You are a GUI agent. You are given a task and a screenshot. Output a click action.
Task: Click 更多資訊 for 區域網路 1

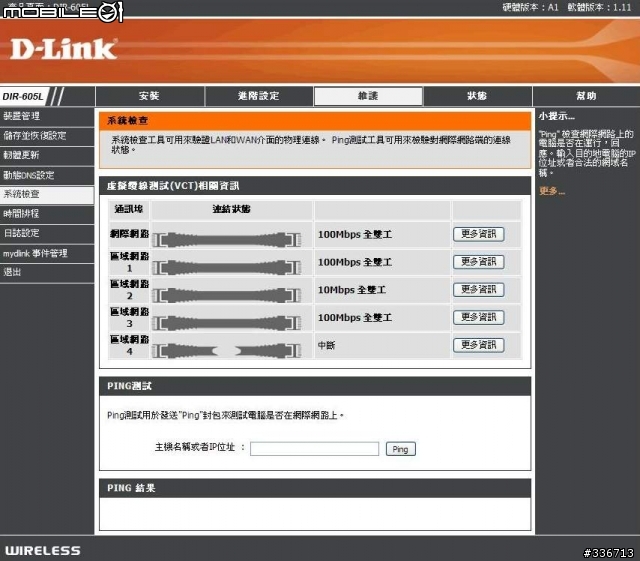(x=479, y=262)
